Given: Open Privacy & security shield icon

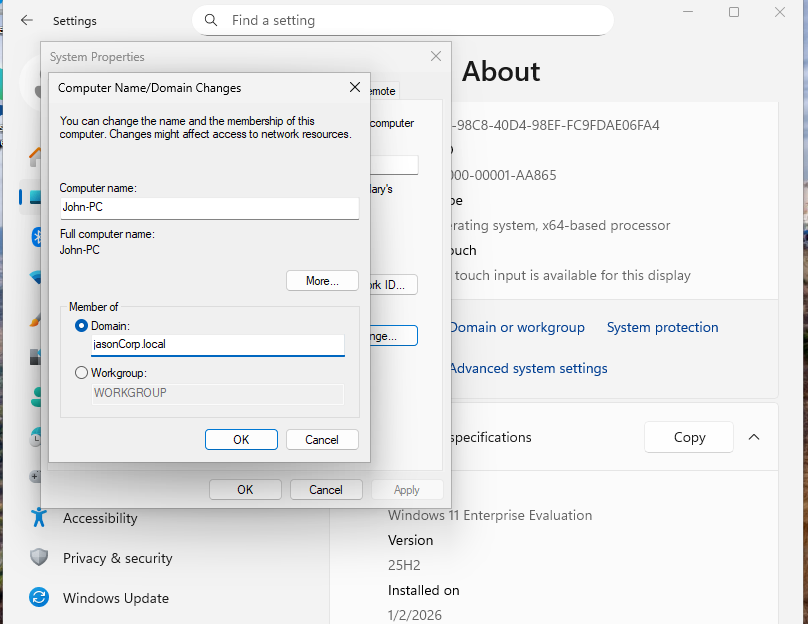Looking at the screenshot, I should [x=39, y=558].
